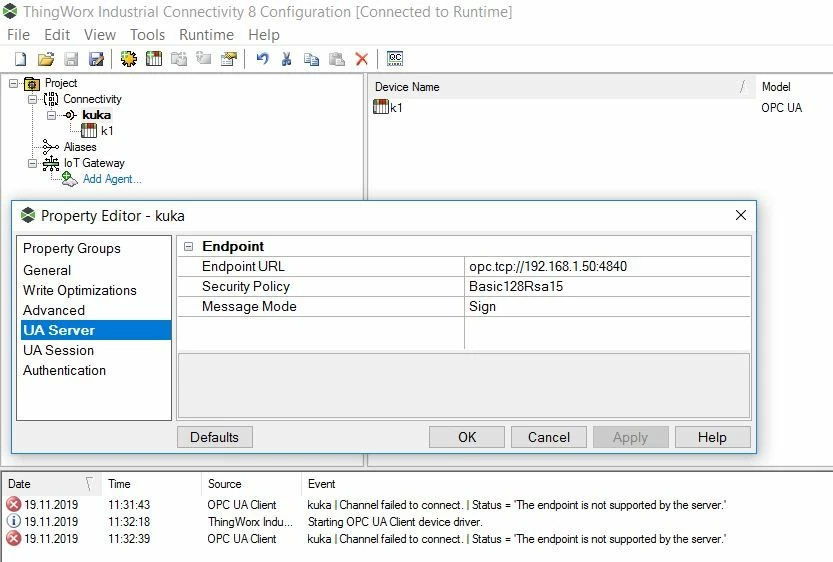Click the grayed-out New Tag Group icon
Image resolution: width=833 pixels, height=562 pixels.
point(179,58)
